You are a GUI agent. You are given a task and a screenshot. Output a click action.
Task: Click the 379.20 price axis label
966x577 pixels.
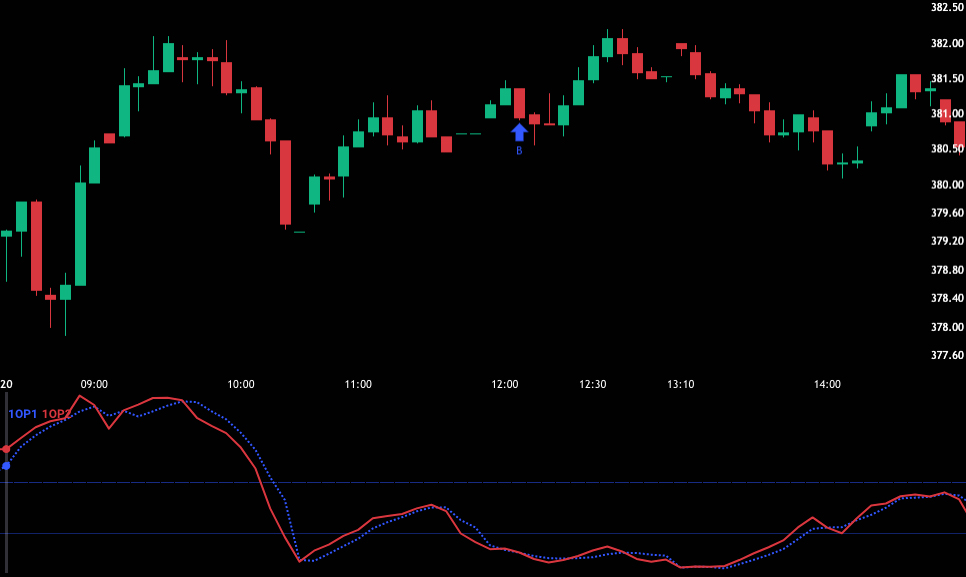pos(947,241)
